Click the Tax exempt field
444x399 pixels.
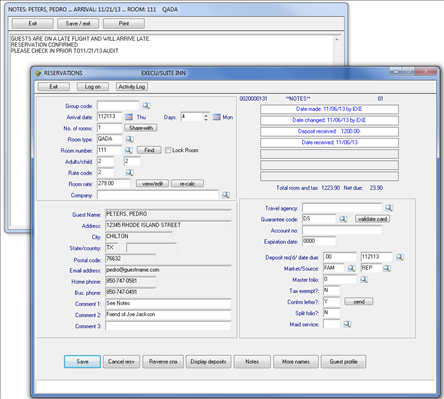pyautogui.click(x=332, y=291)
